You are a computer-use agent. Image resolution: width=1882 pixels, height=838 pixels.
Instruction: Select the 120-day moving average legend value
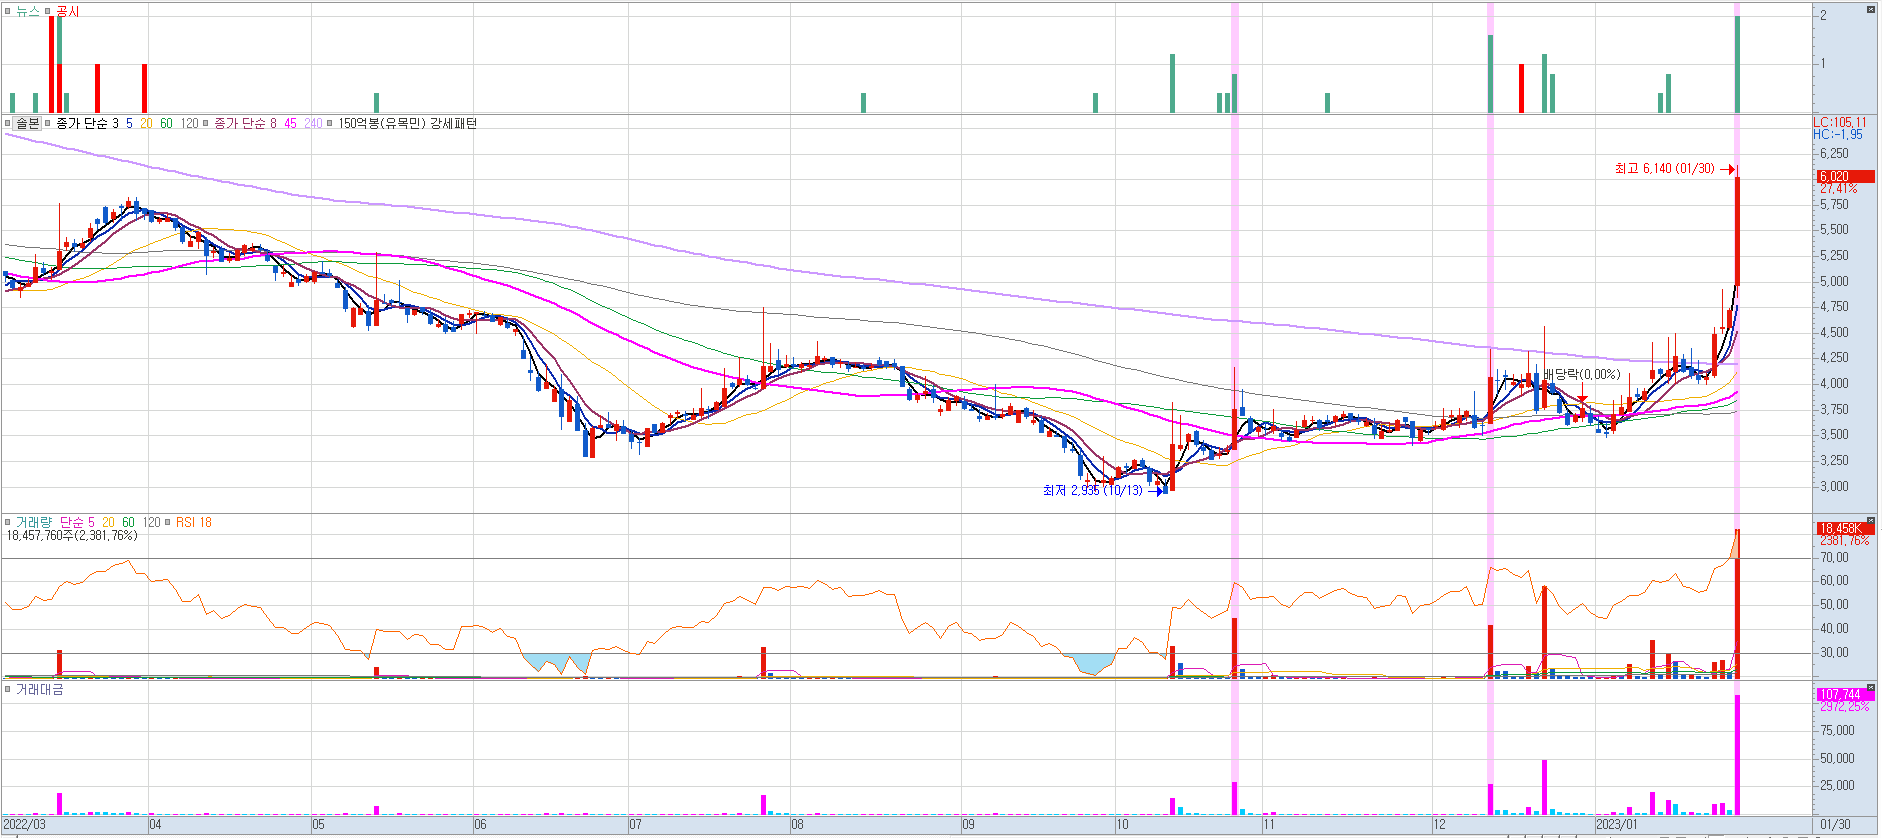pos(189,123)
